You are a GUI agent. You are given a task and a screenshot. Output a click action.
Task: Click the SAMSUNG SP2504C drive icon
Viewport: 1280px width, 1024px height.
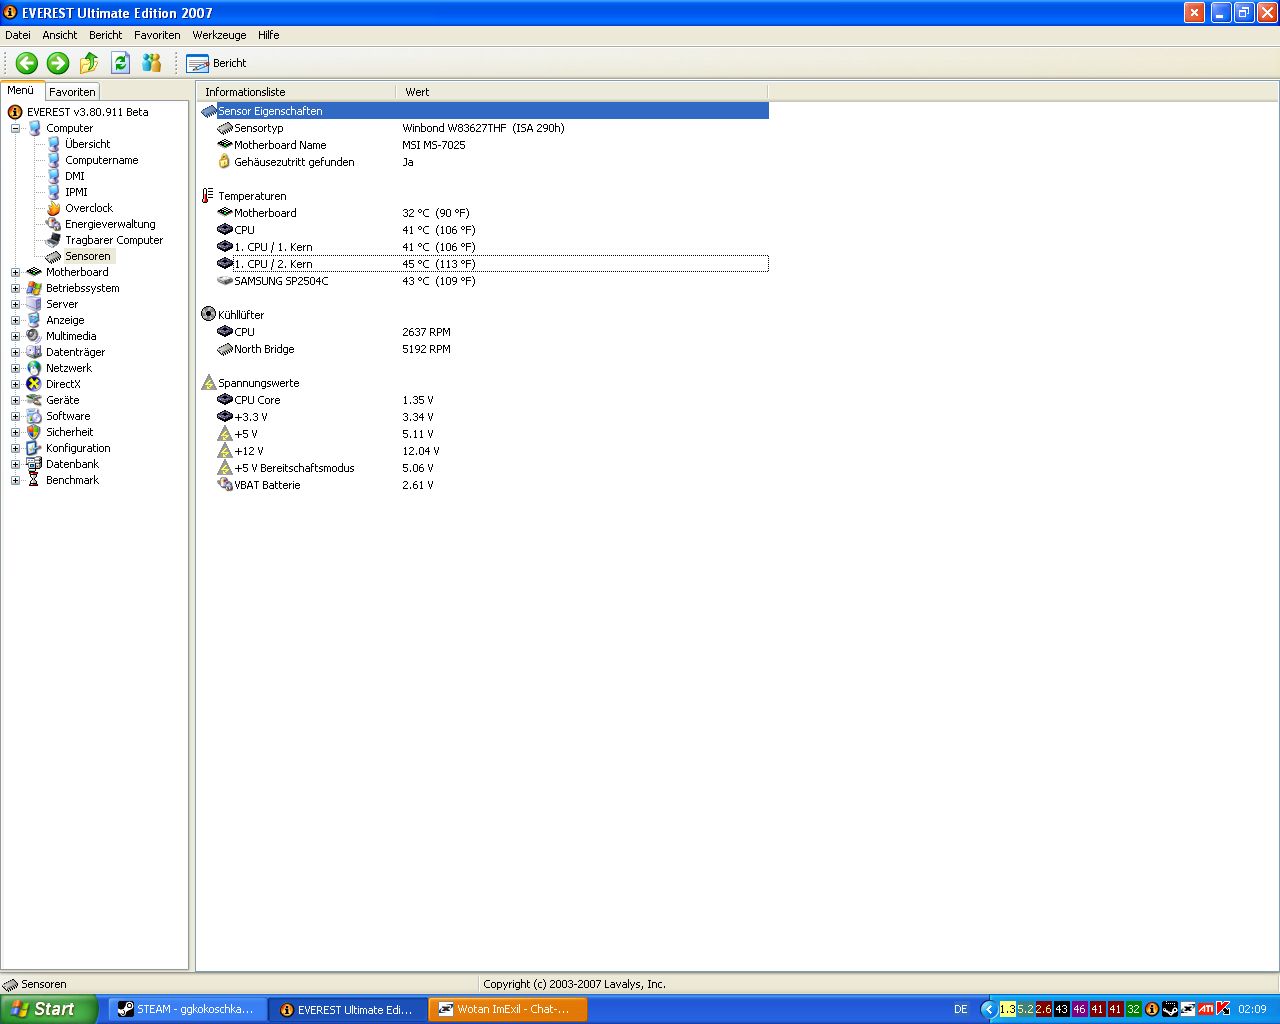pyautogui.click(x=225, y=281)
